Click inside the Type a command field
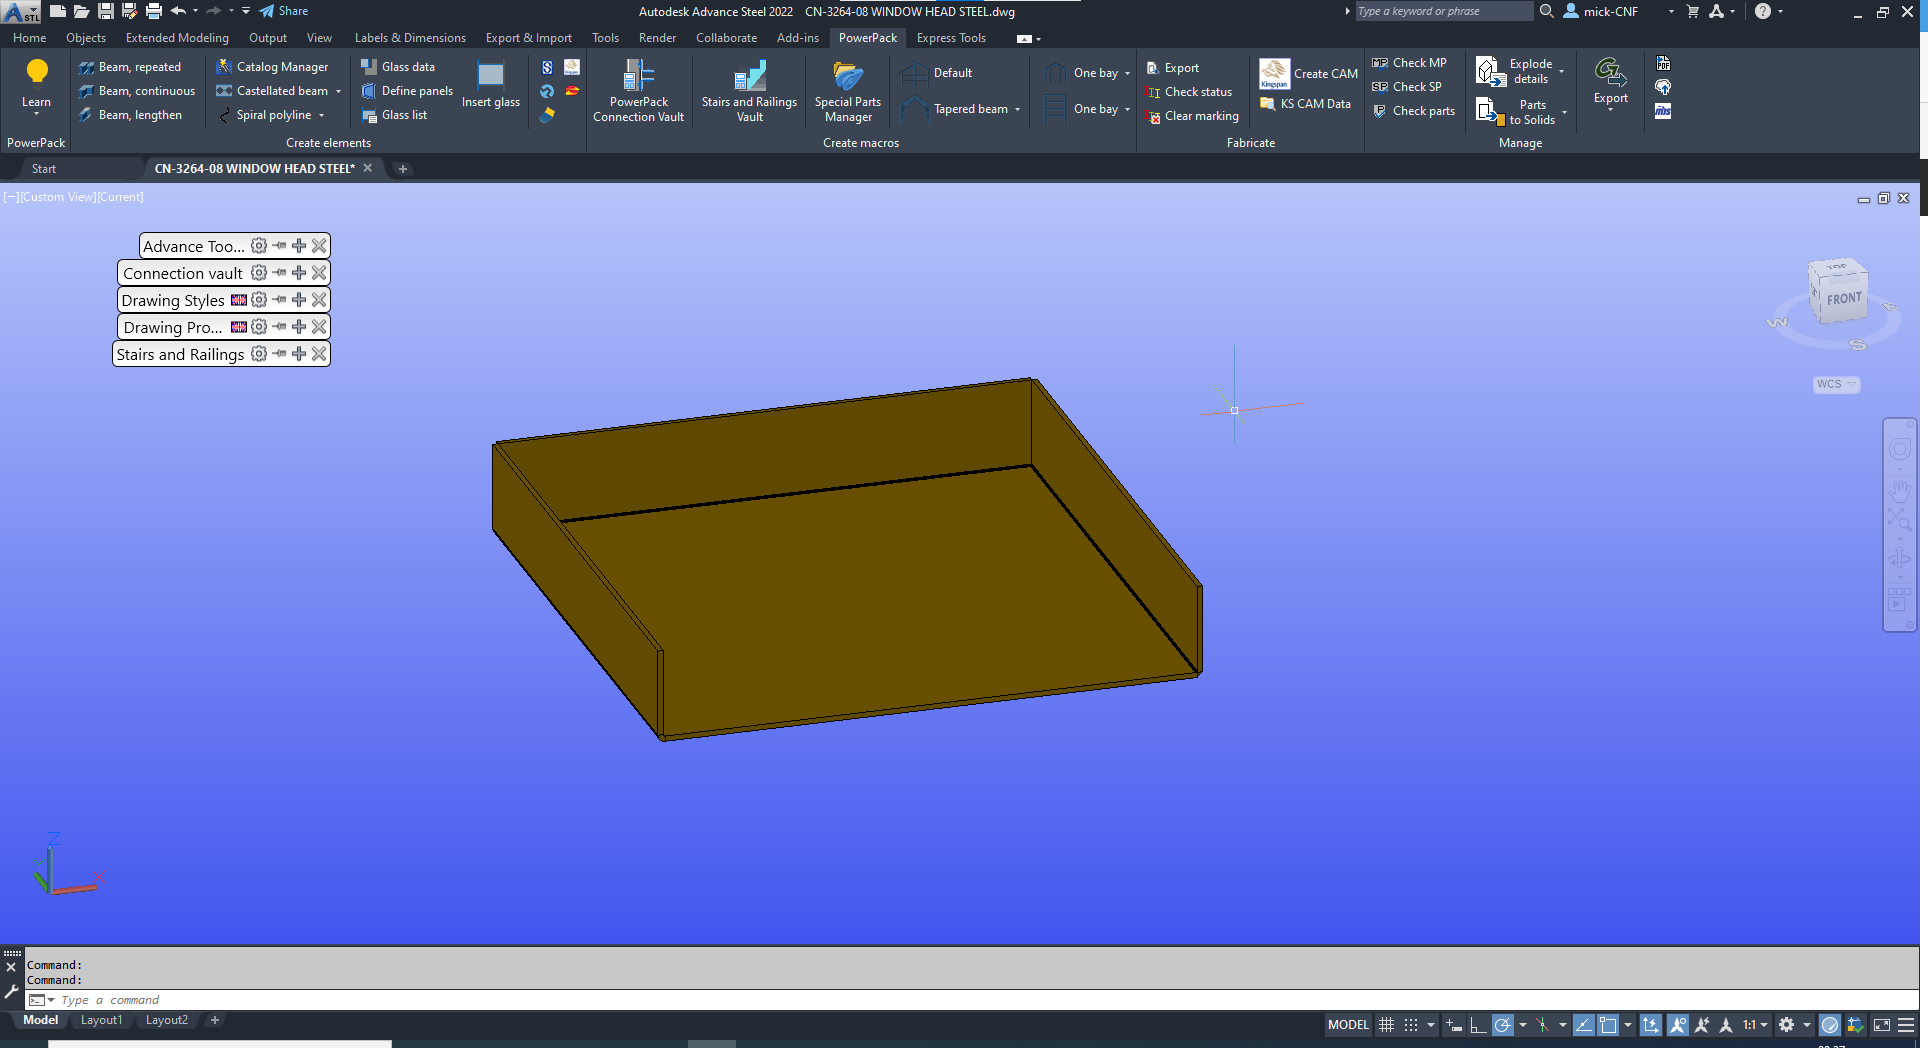1928x1048 pixels. tap(110, 999)
